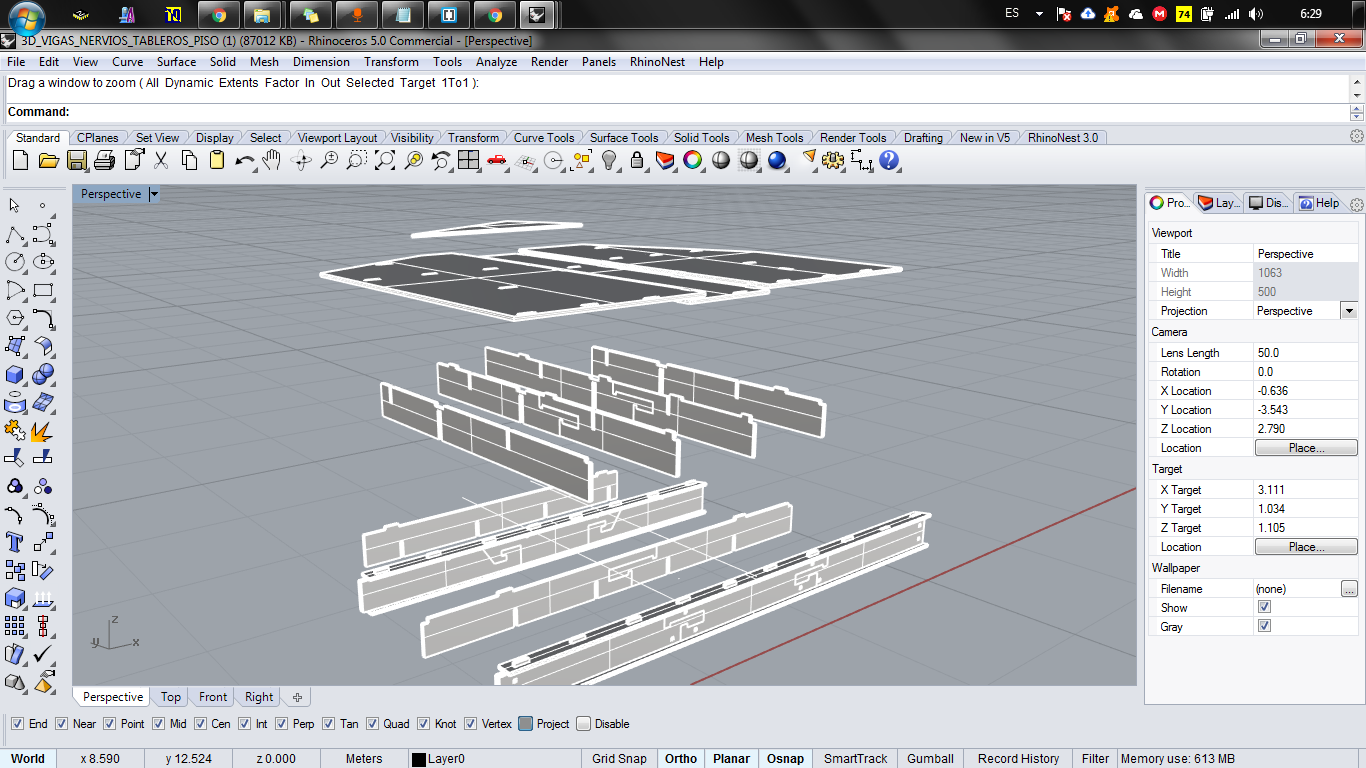The width and height of the screenshot is (1366, 768).
Task: Open the Projection dropdown in the Viewport properties
Action: 1349,311
